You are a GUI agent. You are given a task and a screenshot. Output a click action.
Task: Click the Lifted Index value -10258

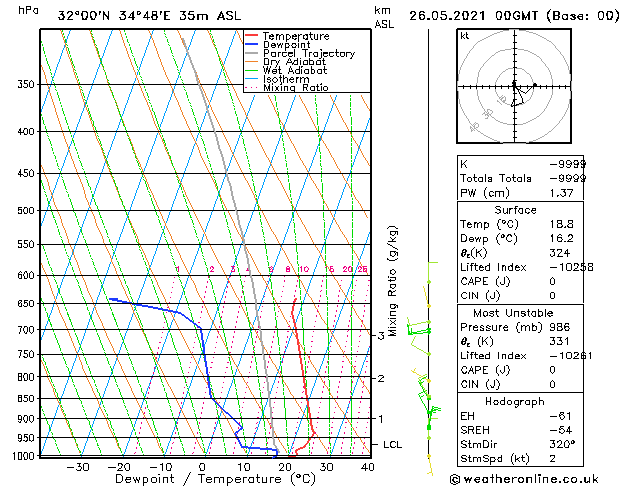(x=571, y=267)
